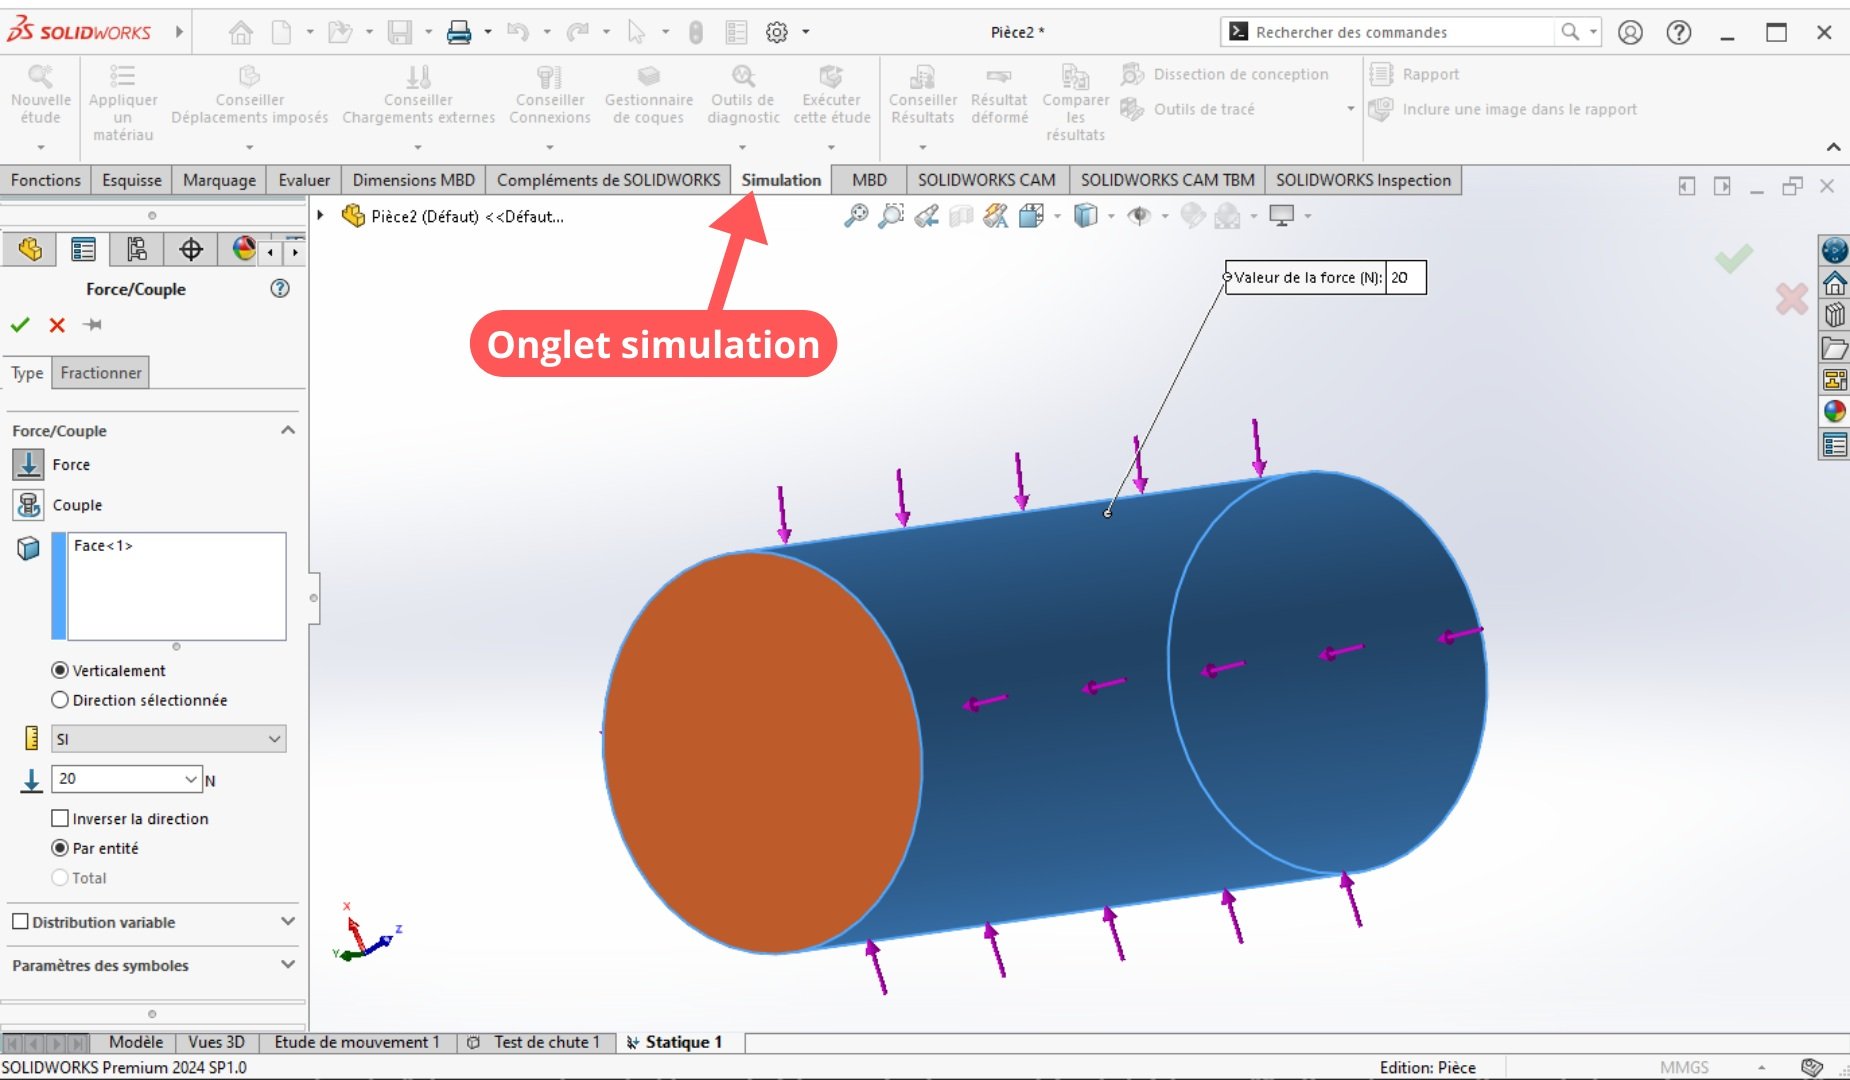Click Outils de tracé
Viewport: 1850px width, 1080px height.
click(1188, 109)
